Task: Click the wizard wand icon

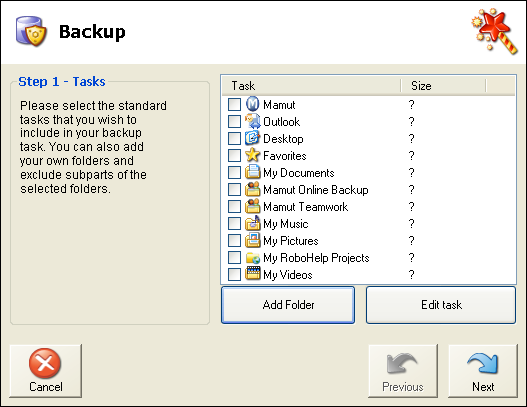Action: [495, 31]
